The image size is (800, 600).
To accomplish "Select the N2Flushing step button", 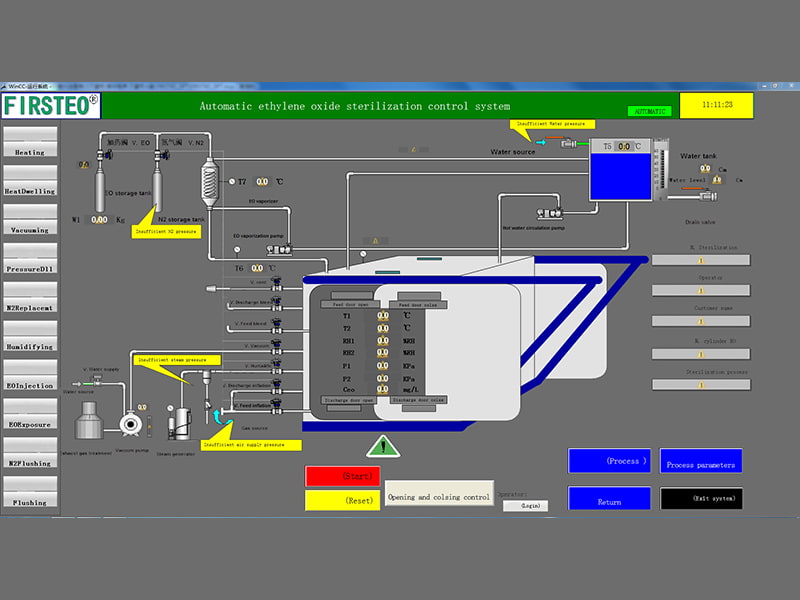I will 30,452.
